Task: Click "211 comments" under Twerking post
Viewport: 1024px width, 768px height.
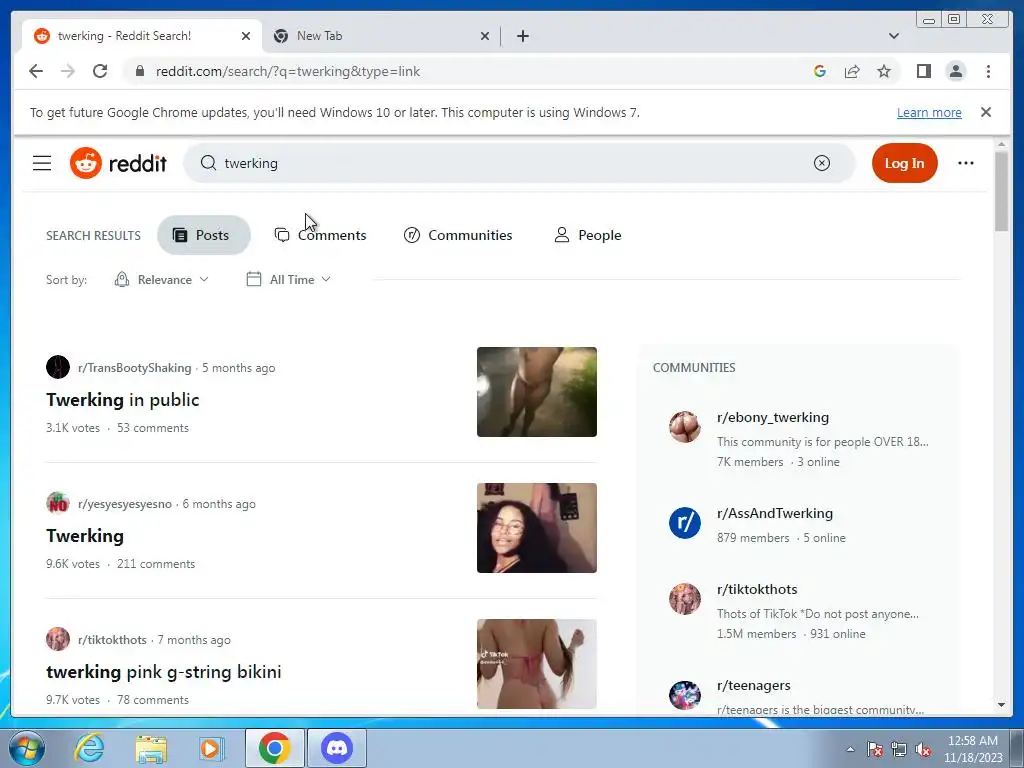Action: 155,564
